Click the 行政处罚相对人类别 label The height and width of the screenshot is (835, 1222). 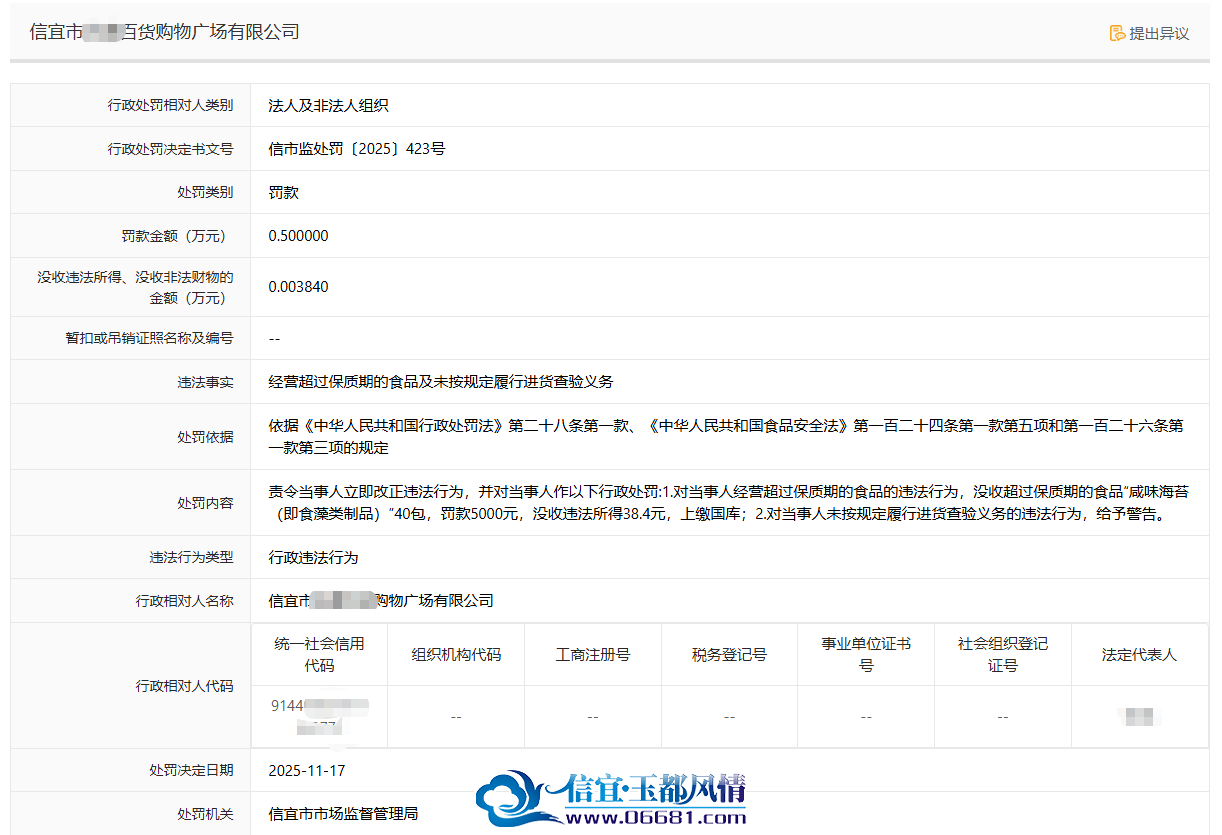(x=171, y=105)
